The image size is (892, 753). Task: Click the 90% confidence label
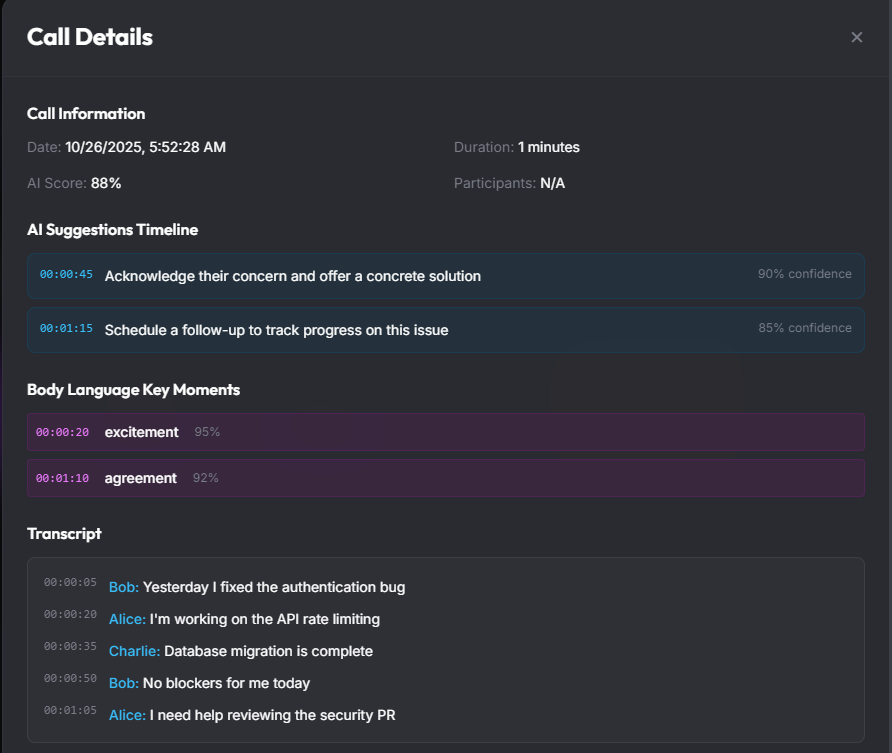click(804, 274)
